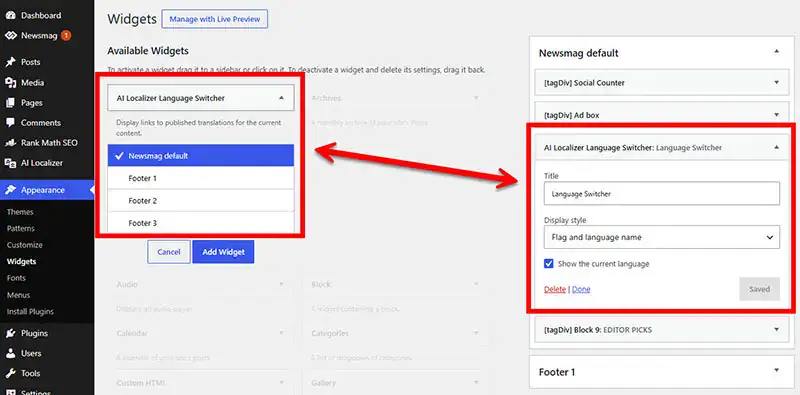800x395 pixels.
Task: Click the Comments speech bubble icon
Action: pyautogui.click(x=11, y=123)
